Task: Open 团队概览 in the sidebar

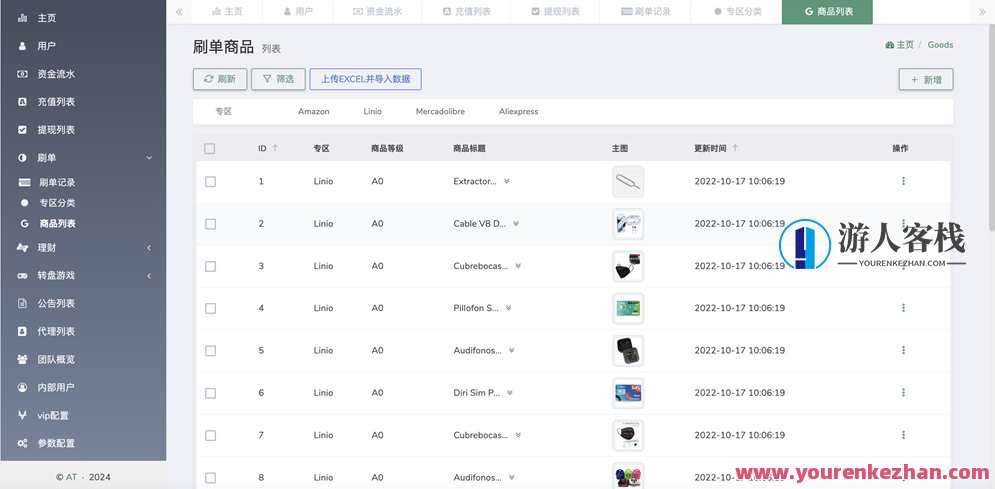Action: [x=82, y=359]
